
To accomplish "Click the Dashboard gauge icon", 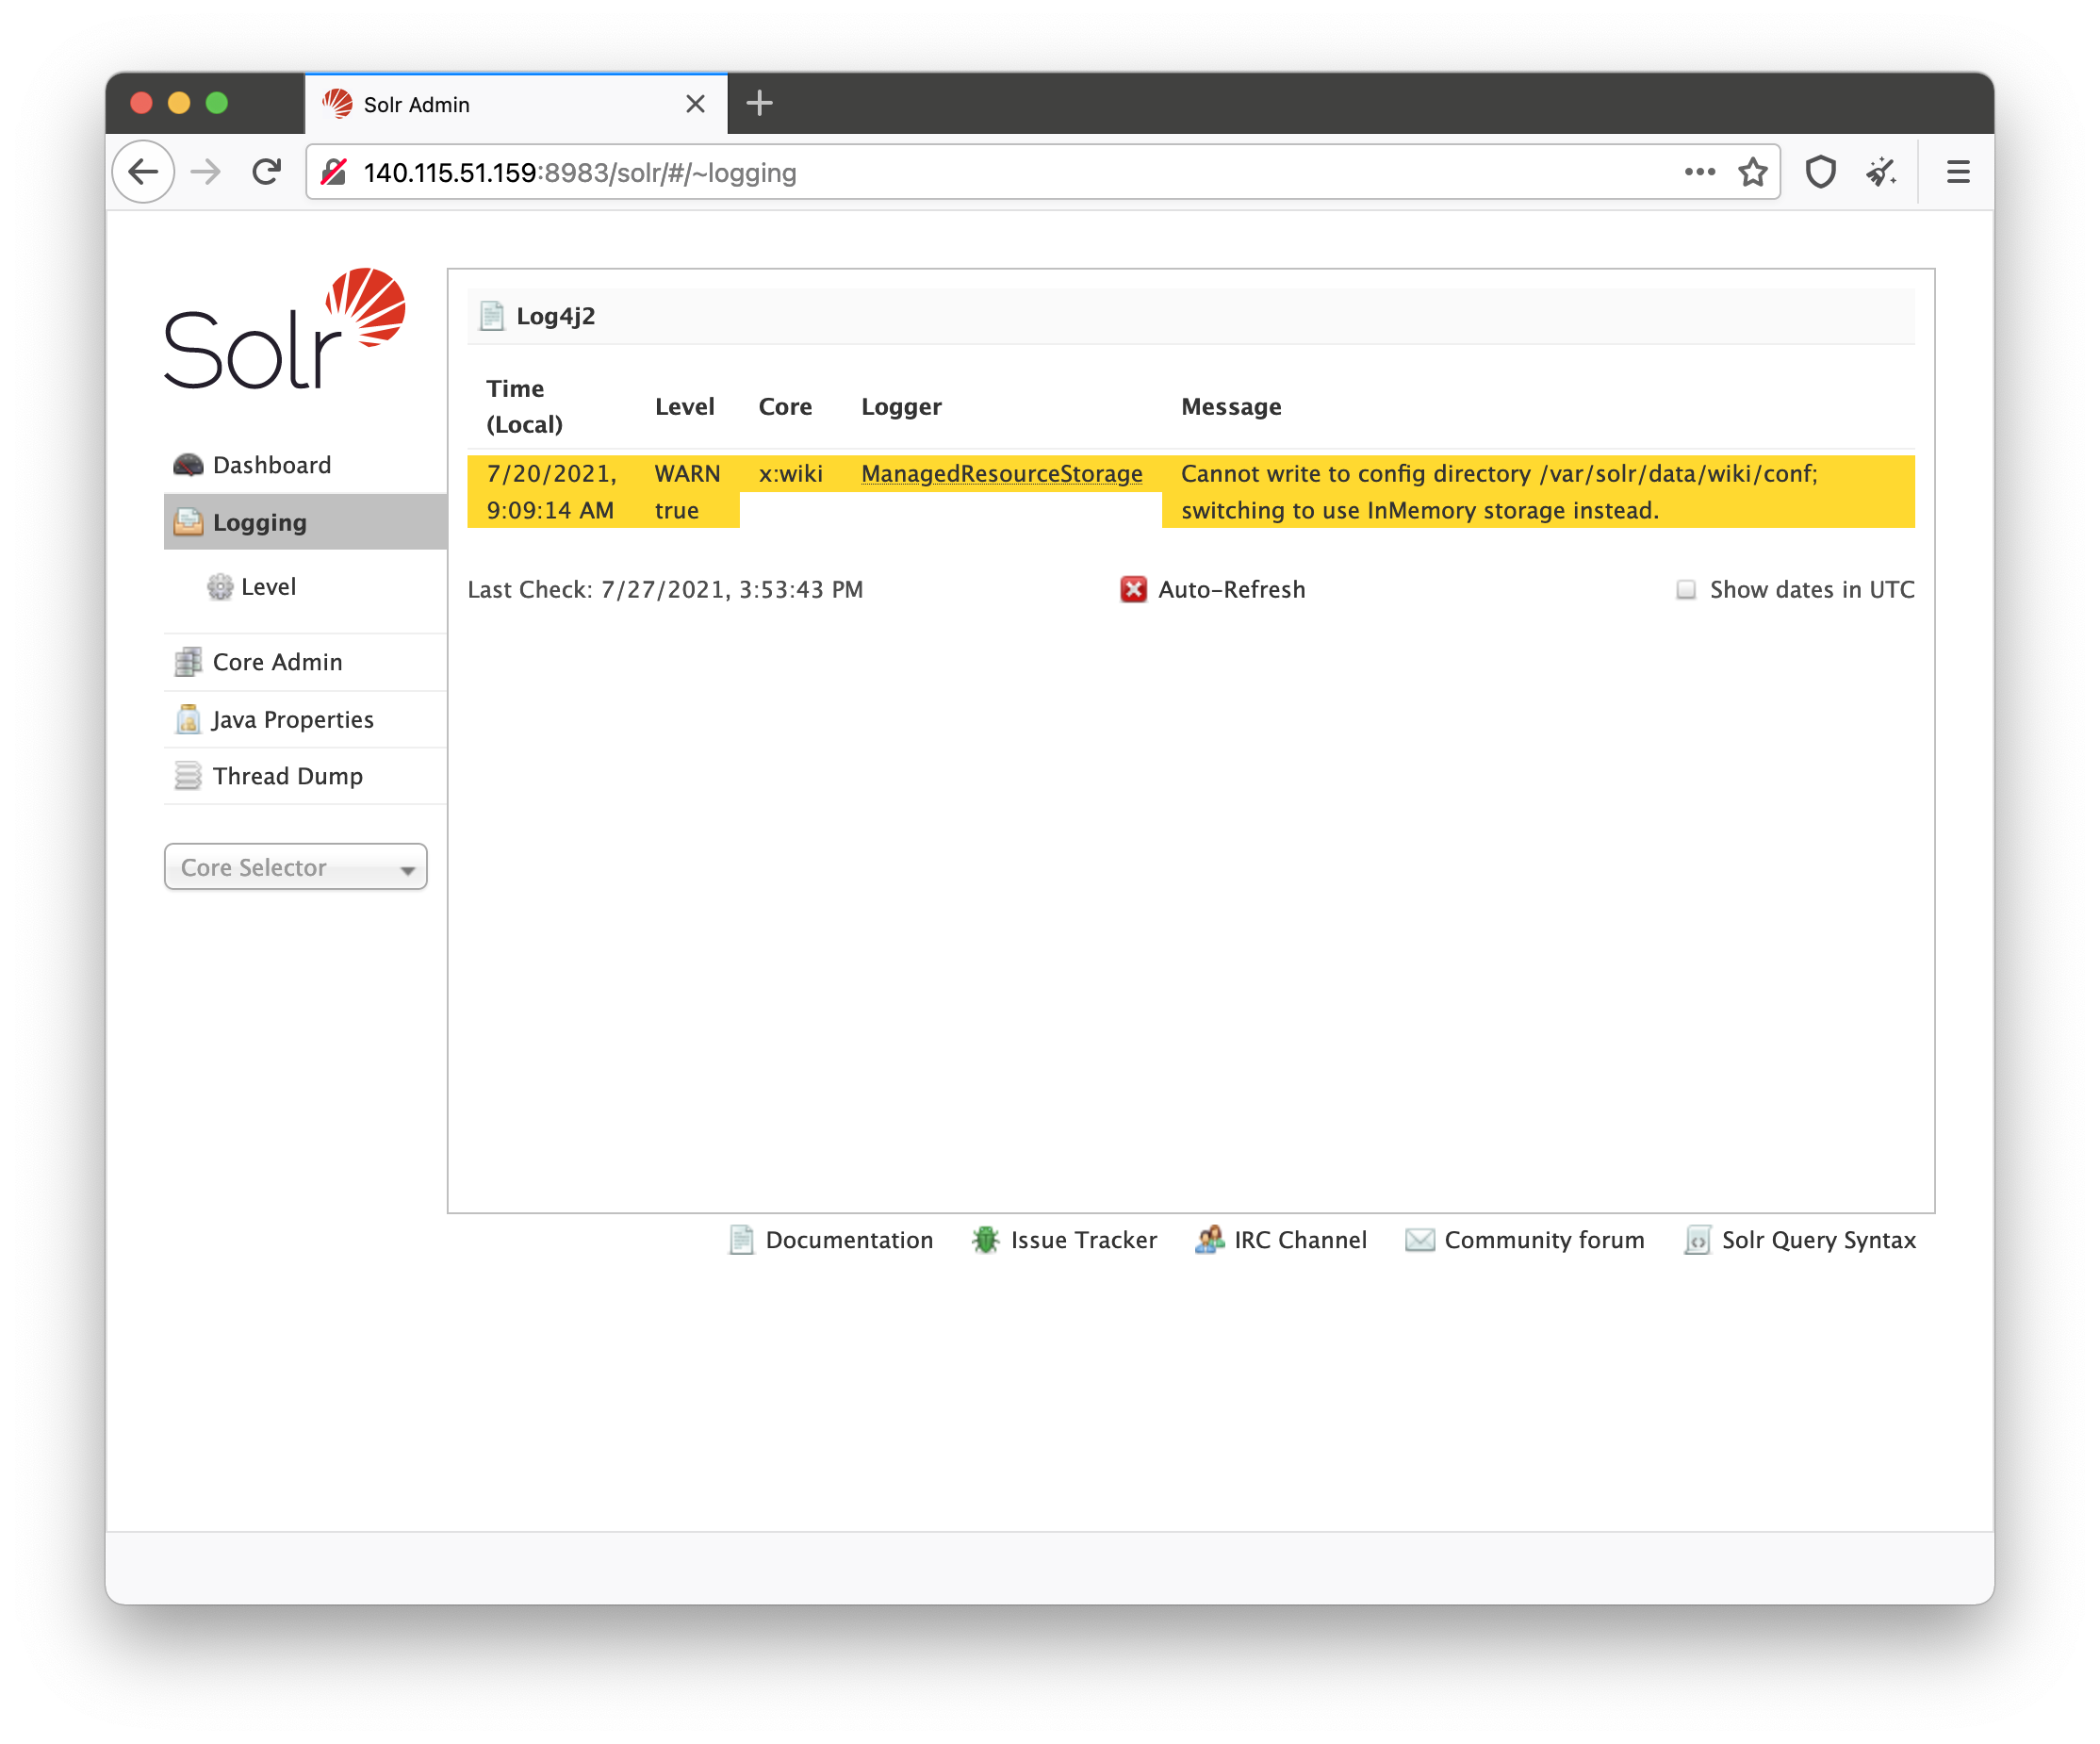I will tap(188, 465).
